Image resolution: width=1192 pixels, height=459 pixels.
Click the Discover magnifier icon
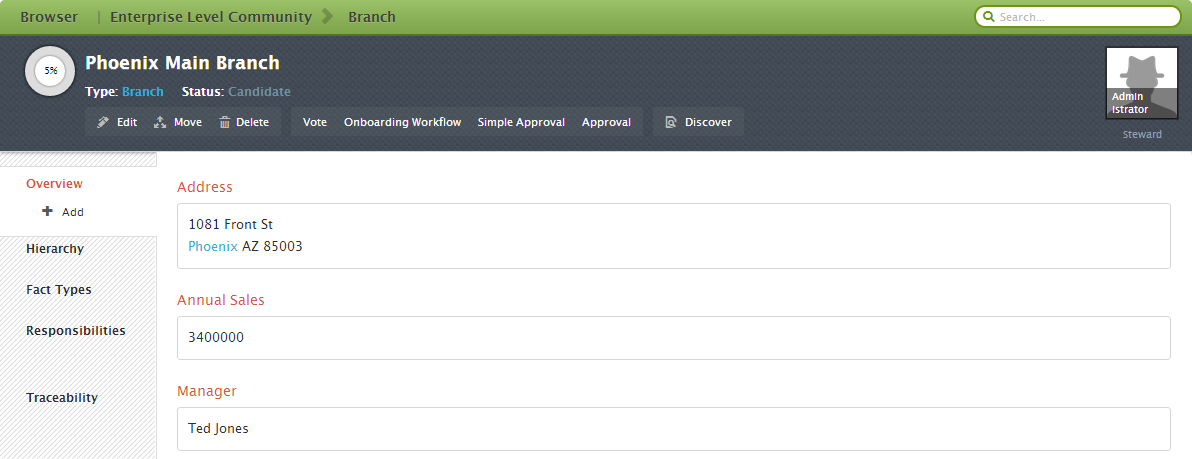[671, 122]
